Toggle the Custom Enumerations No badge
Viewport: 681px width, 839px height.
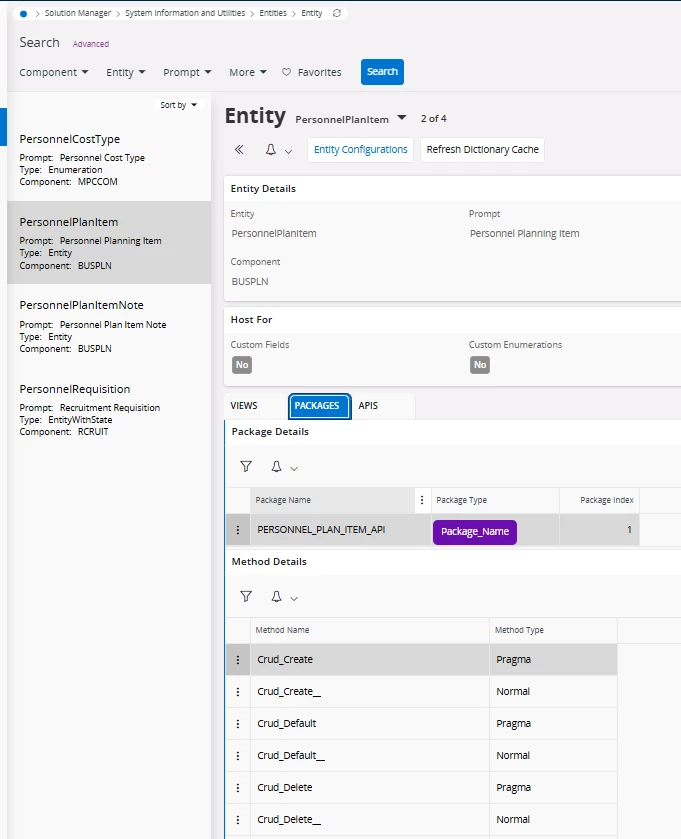tap(480, 365)
